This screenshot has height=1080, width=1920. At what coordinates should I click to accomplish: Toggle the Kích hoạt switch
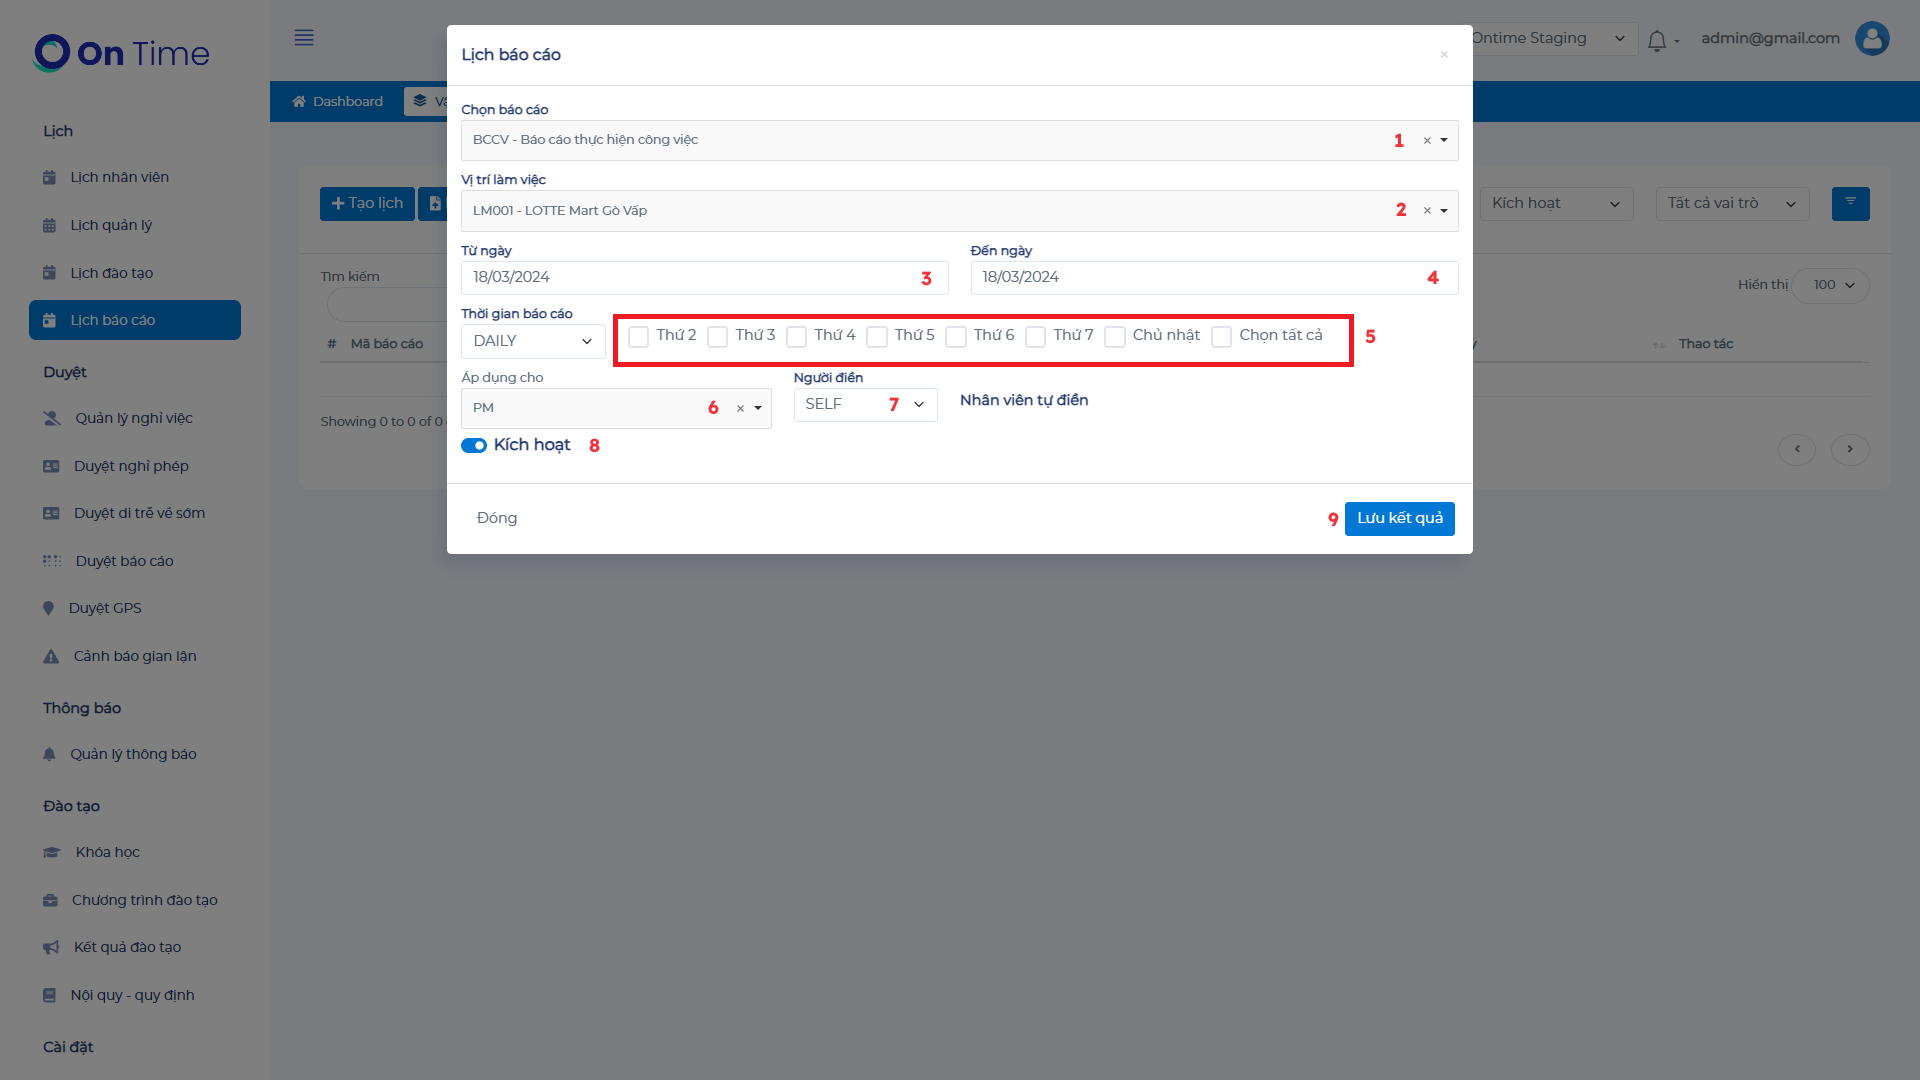pyautogui.click(x=474, y=446)
